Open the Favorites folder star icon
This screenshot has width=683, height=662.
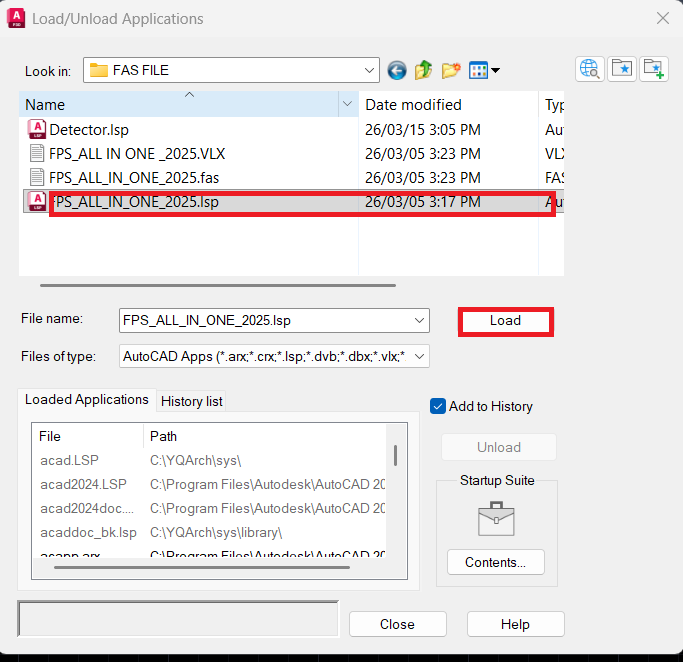[x=622, y=69]
